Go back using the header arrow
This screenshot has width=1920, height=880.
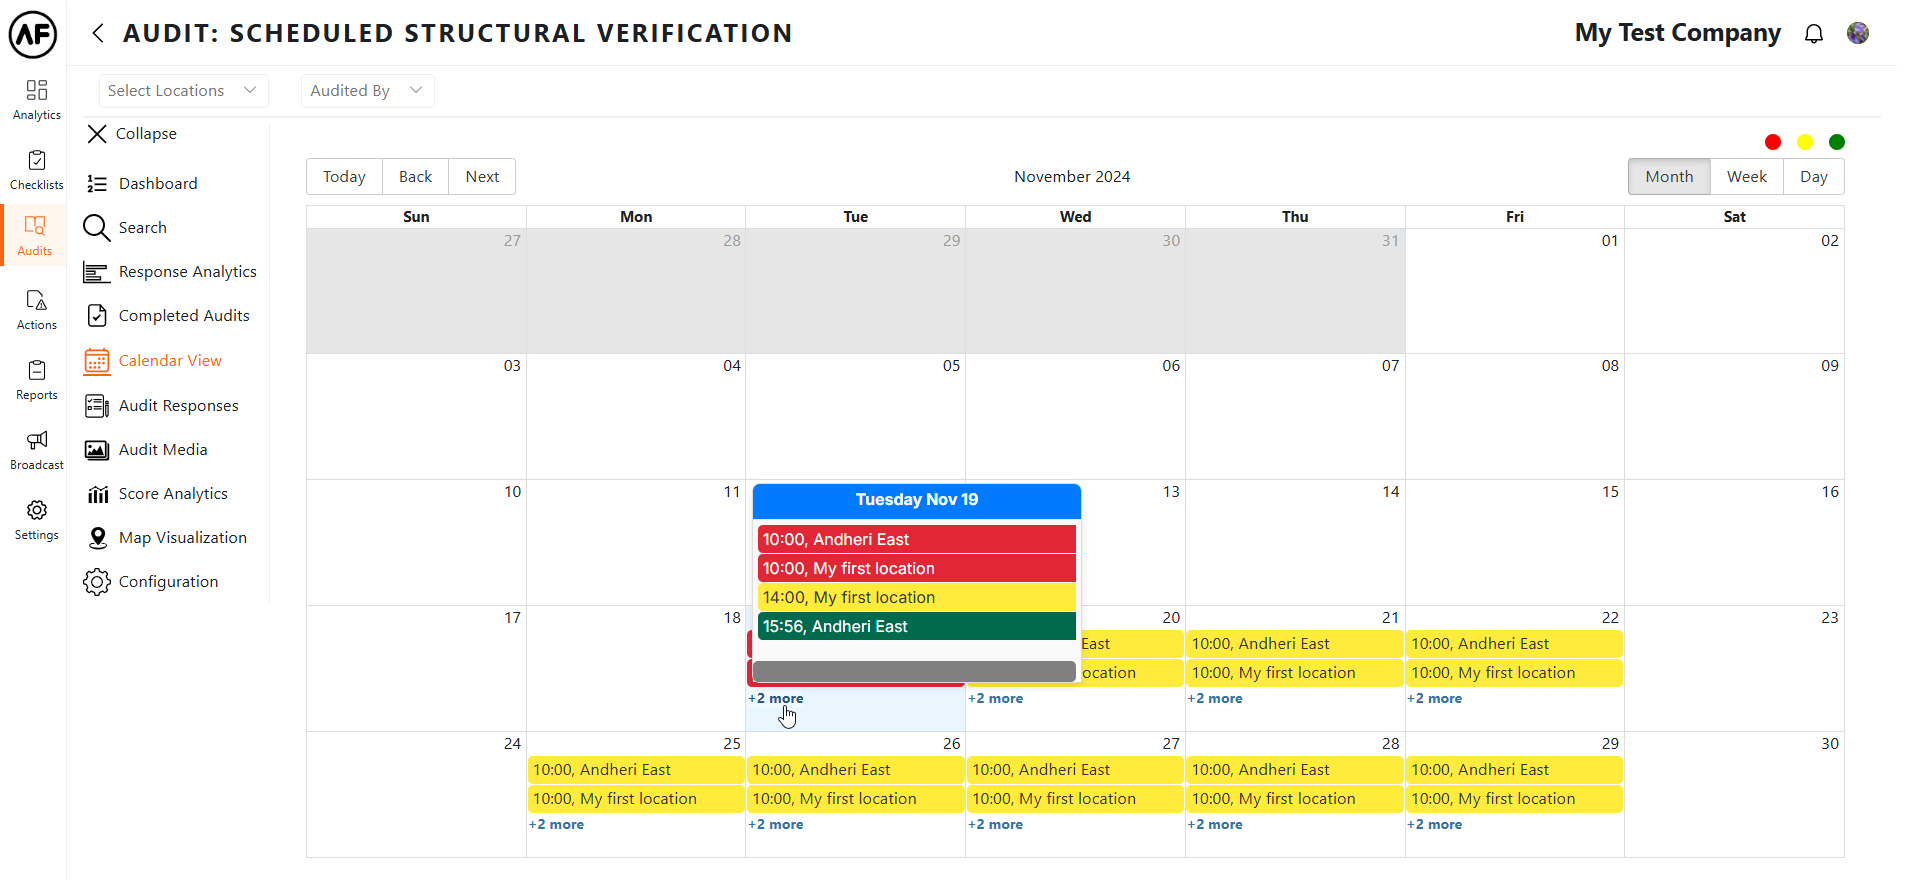tap(98, 33)
